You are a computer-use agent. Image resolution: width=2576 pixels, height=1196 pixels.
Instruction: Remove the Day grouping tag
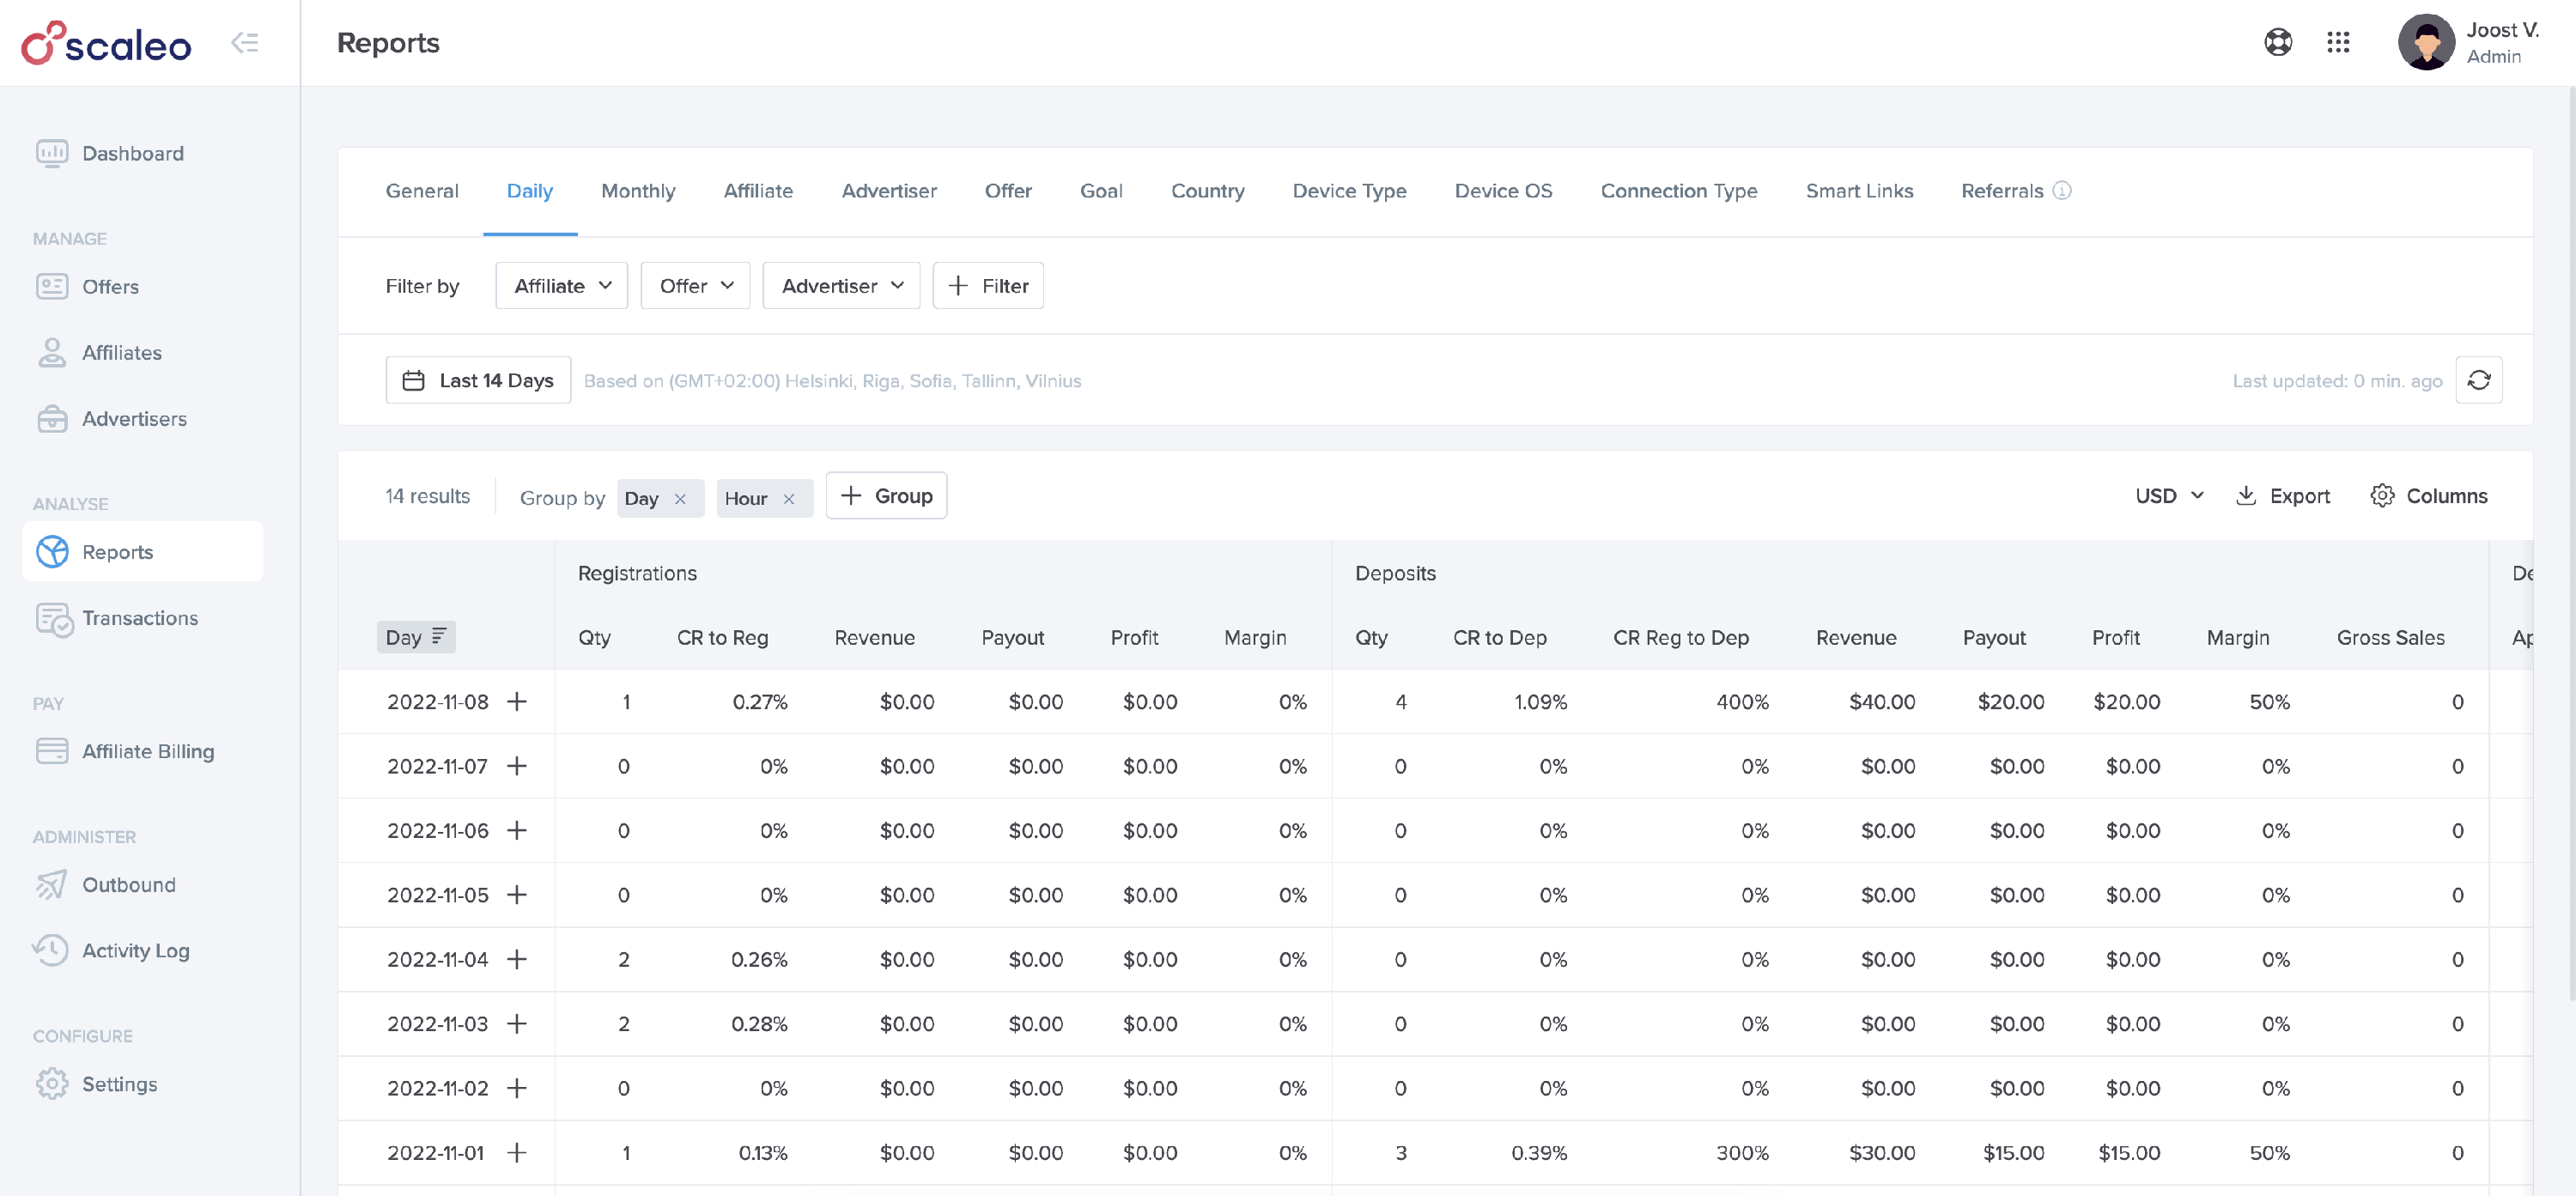point(680,498)
